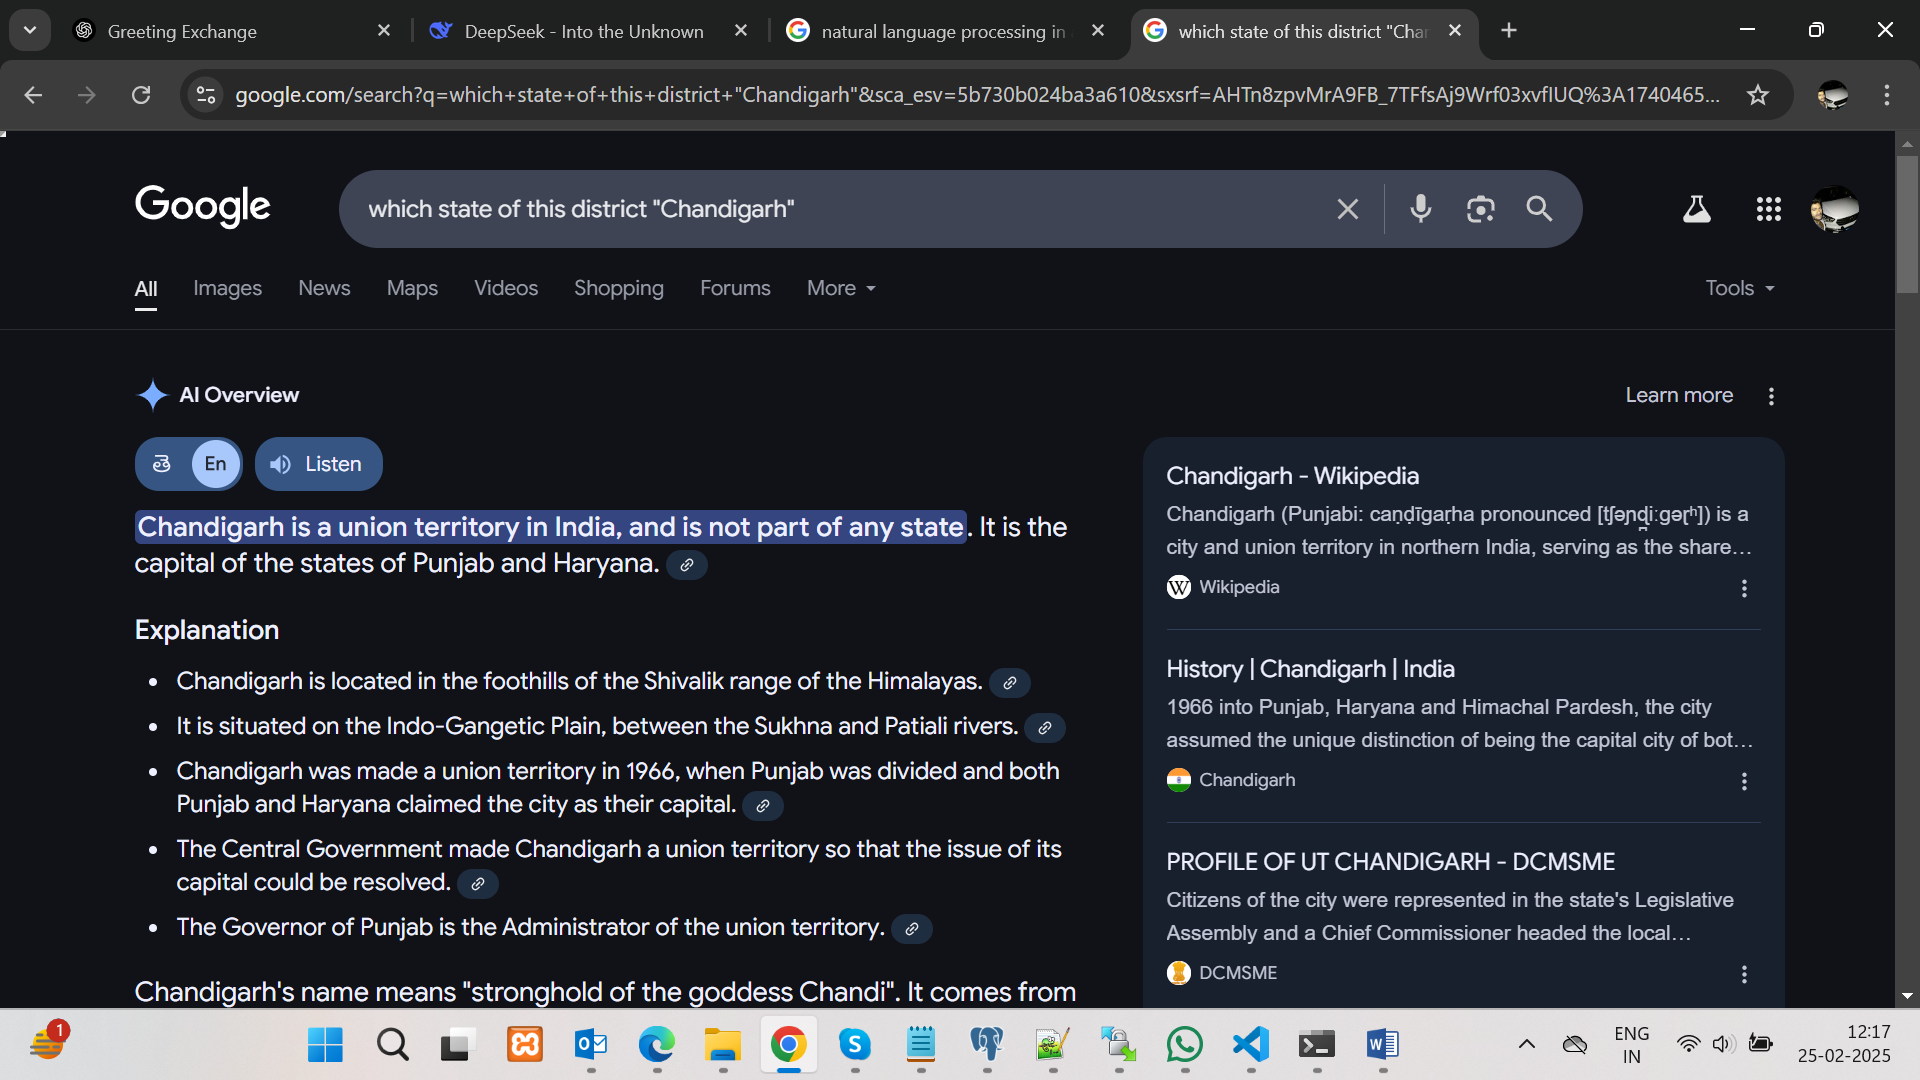Viewport: 1920px width, 1080px height.
Task: Close the Greeting Exchange tab
Action: (384, 31)
